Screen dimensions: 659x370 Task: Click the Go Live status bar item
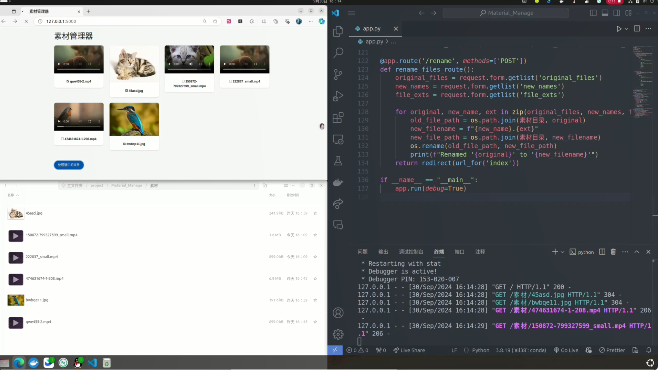[x=566, y=350]
